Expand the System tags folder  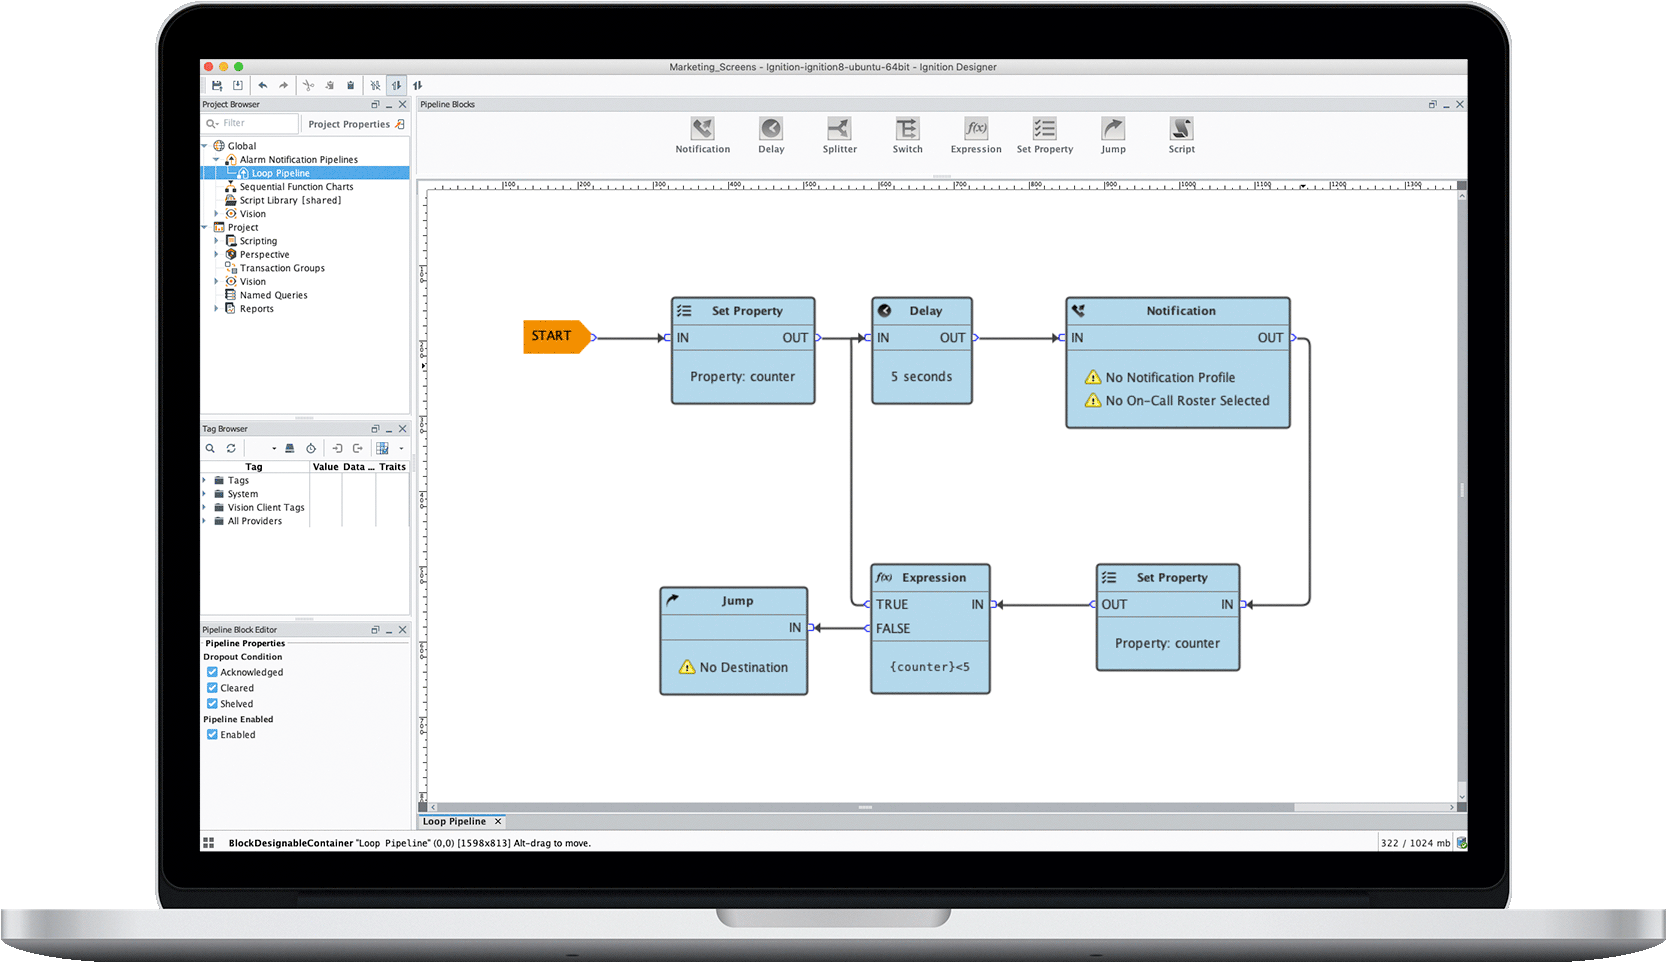click(x=205, y=494)
